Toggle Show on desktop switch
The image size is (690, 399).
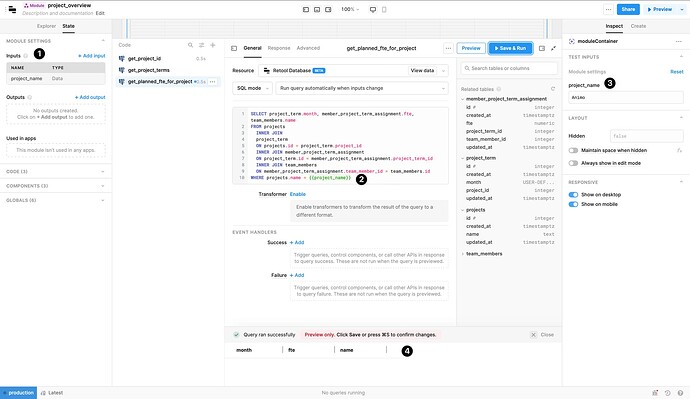573,194
